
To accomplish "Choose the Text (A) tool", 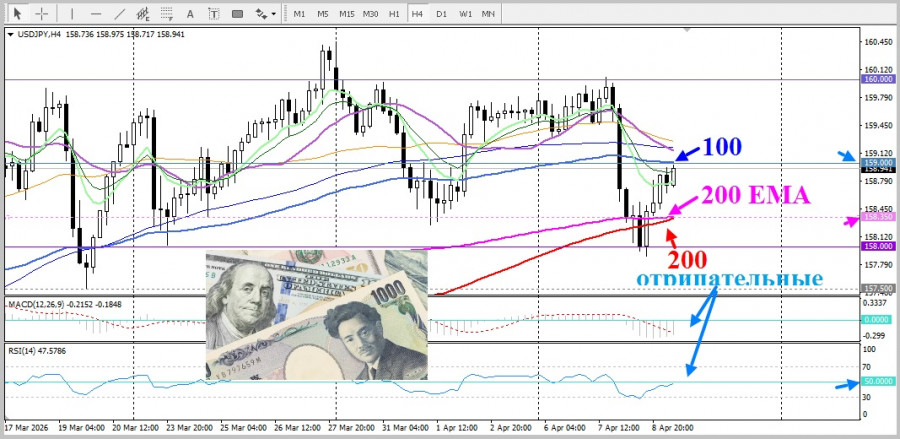I will point(191,13).
